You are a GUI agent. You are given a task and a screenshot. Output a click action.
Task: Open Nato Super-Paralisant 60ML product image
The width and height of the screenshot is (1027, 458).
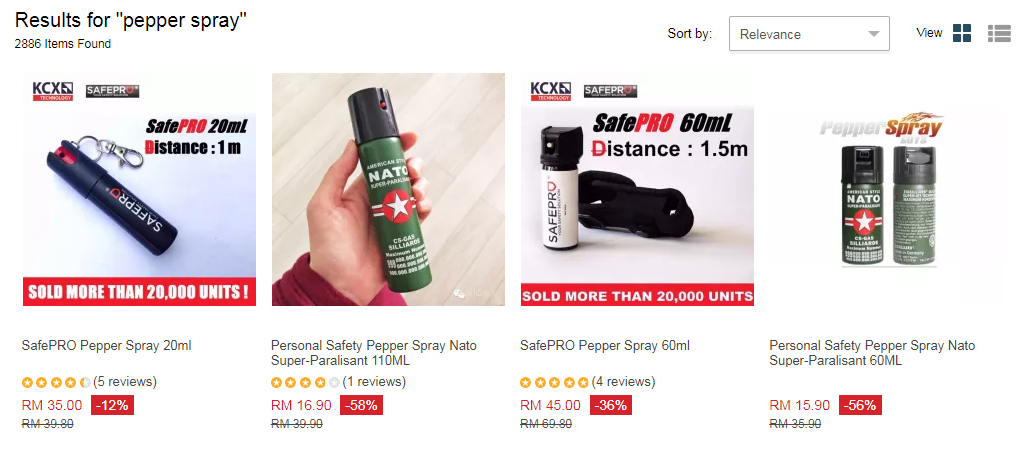(886, 189)
